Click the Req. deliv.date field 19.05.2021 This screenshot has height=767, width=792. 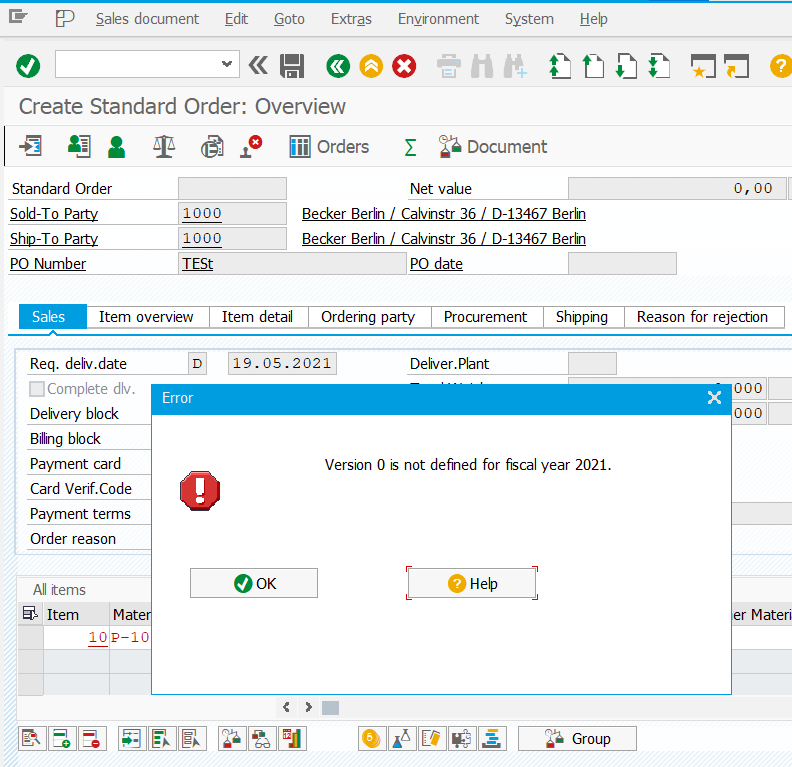click(x=282, y=364)
